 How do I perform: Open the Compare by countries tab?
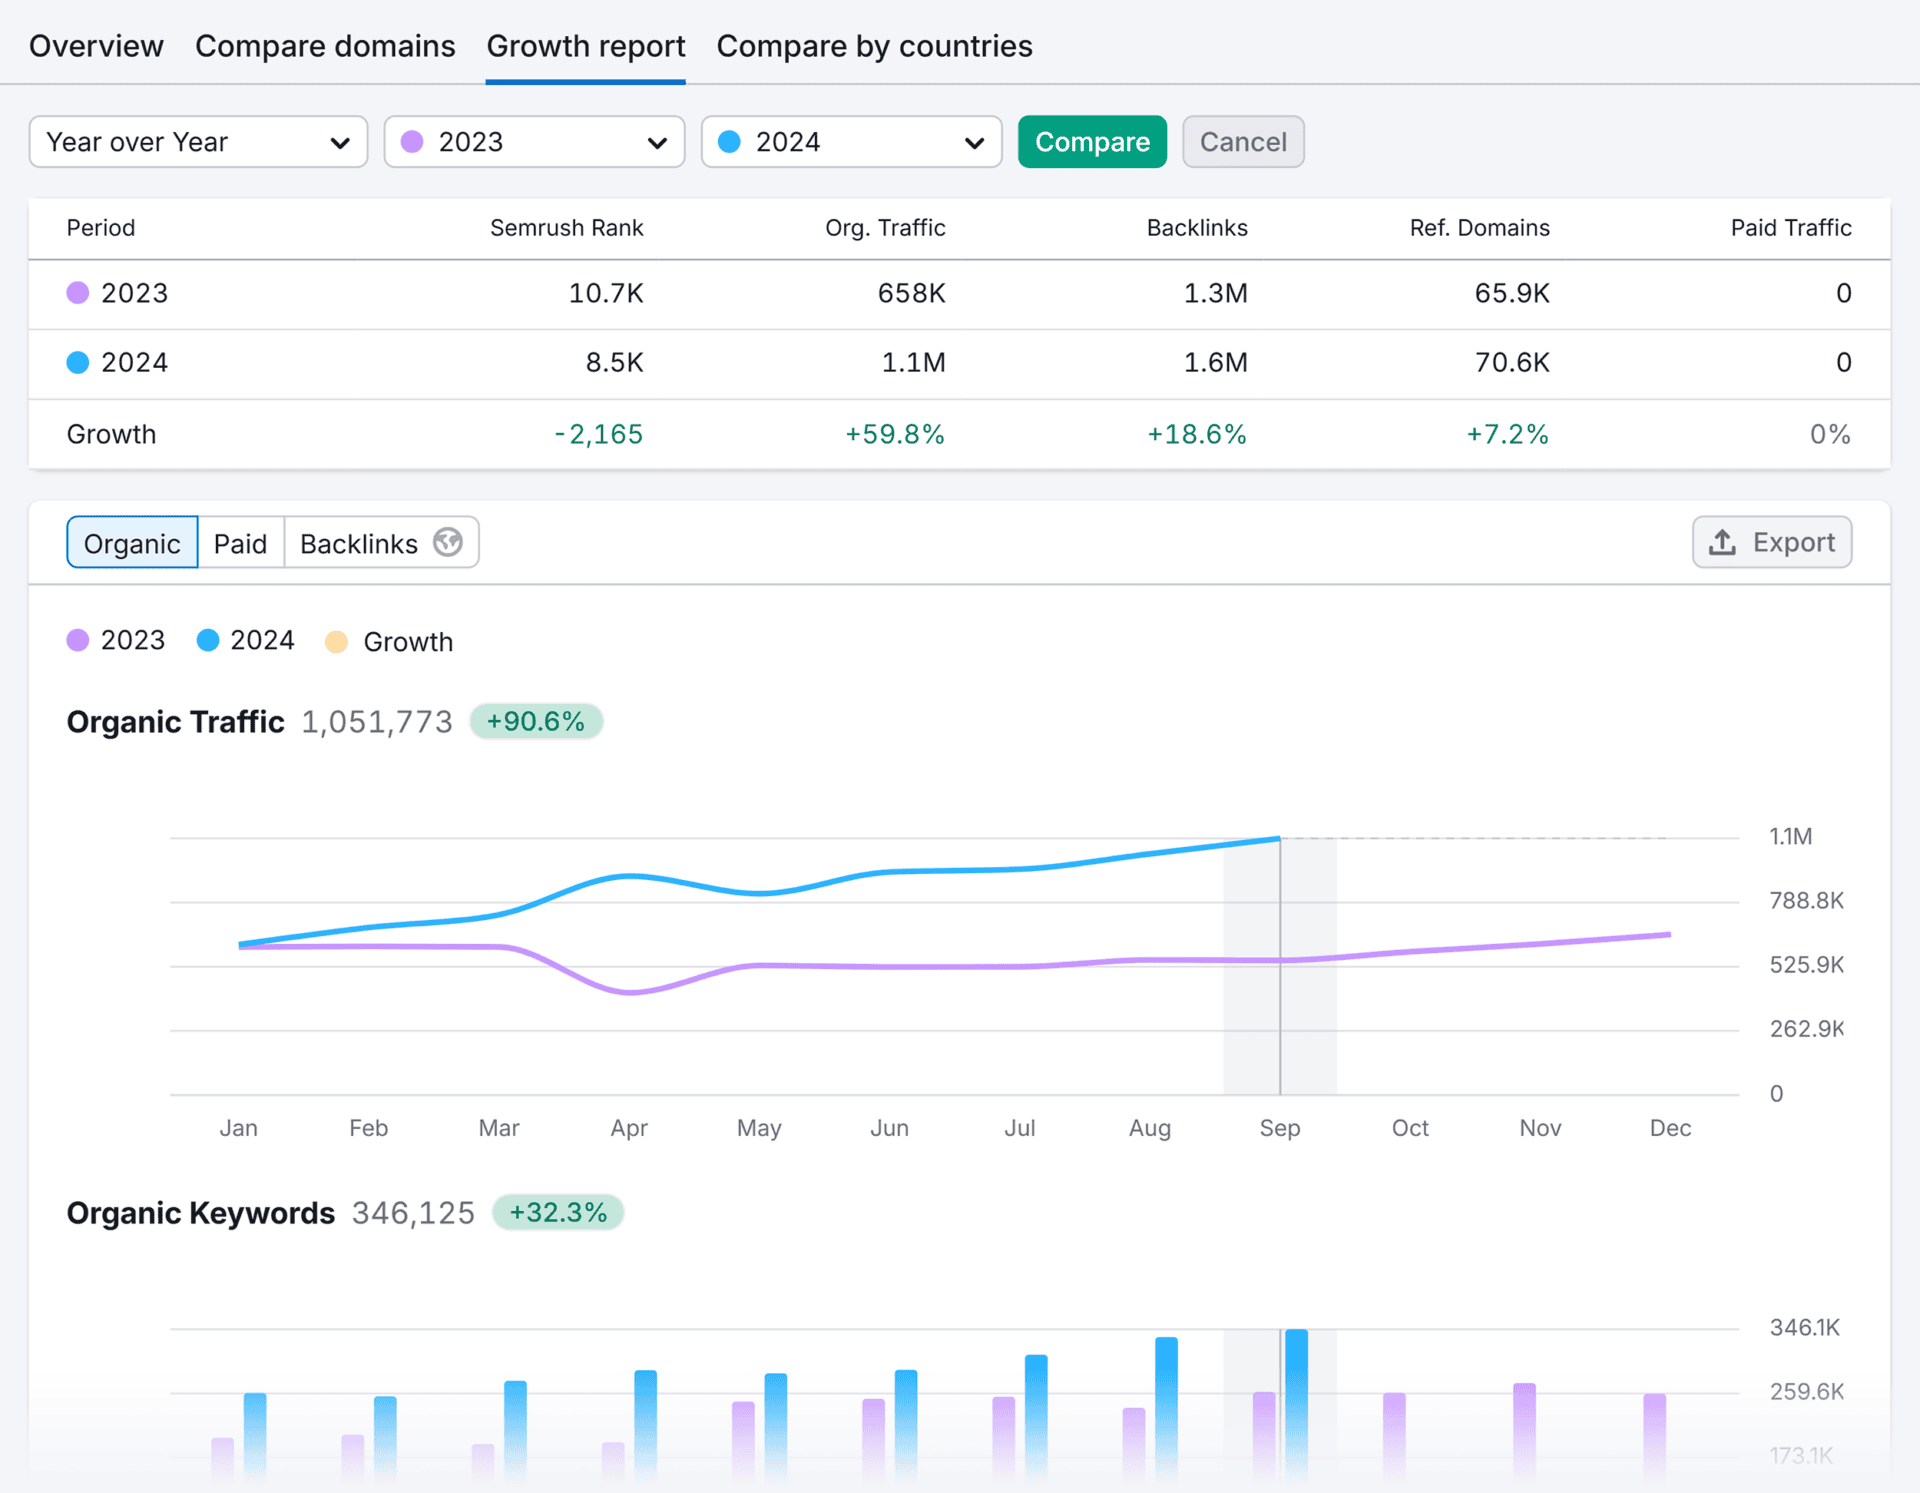[873, 45]
